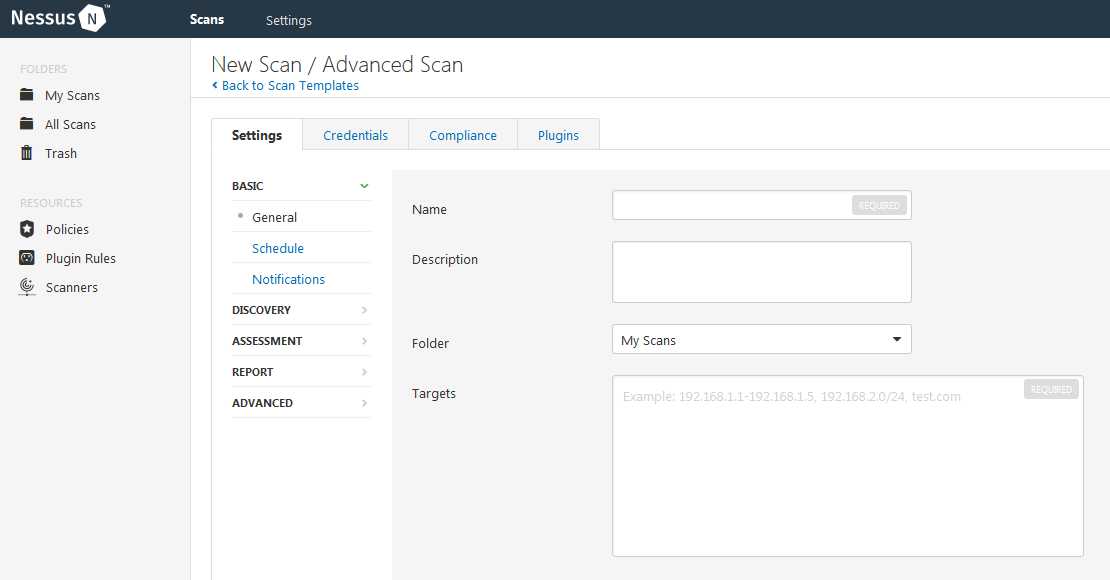The image size is (1110, 580).
Task: Open the Scans top menu
Action: point(207,20)
